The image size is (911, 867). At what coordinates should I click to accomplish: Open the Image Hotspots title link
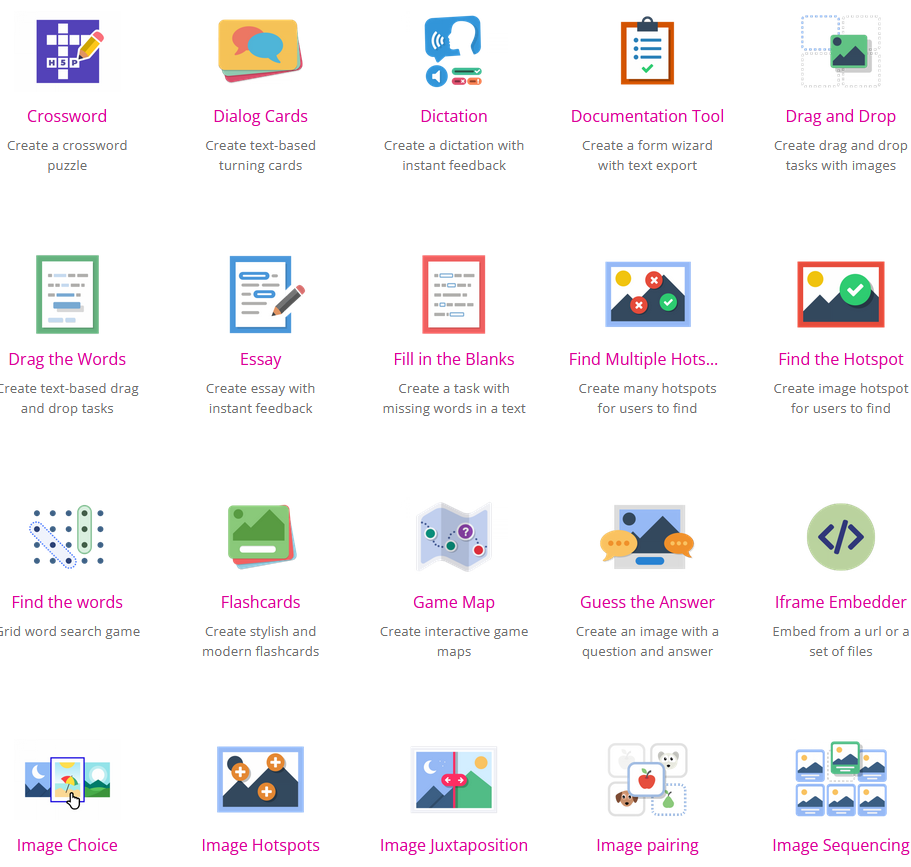coord(260,845)
